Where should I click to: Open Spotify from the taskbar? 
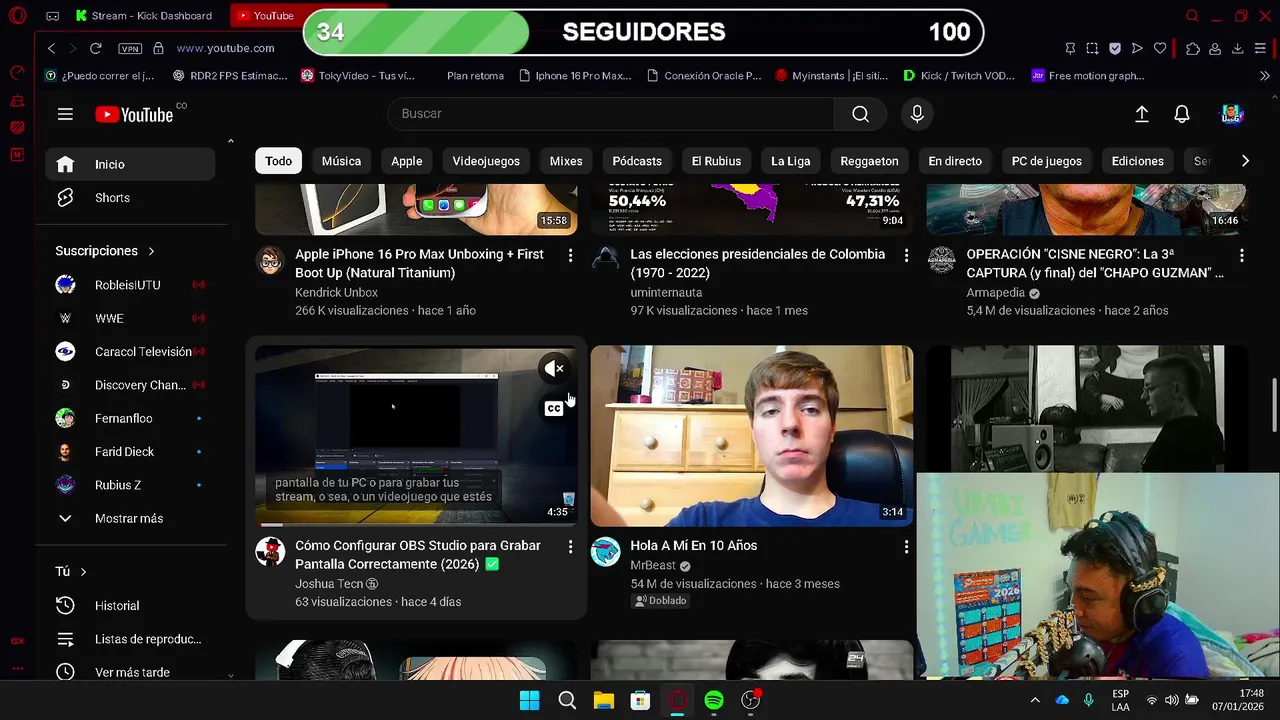(714, 700)
